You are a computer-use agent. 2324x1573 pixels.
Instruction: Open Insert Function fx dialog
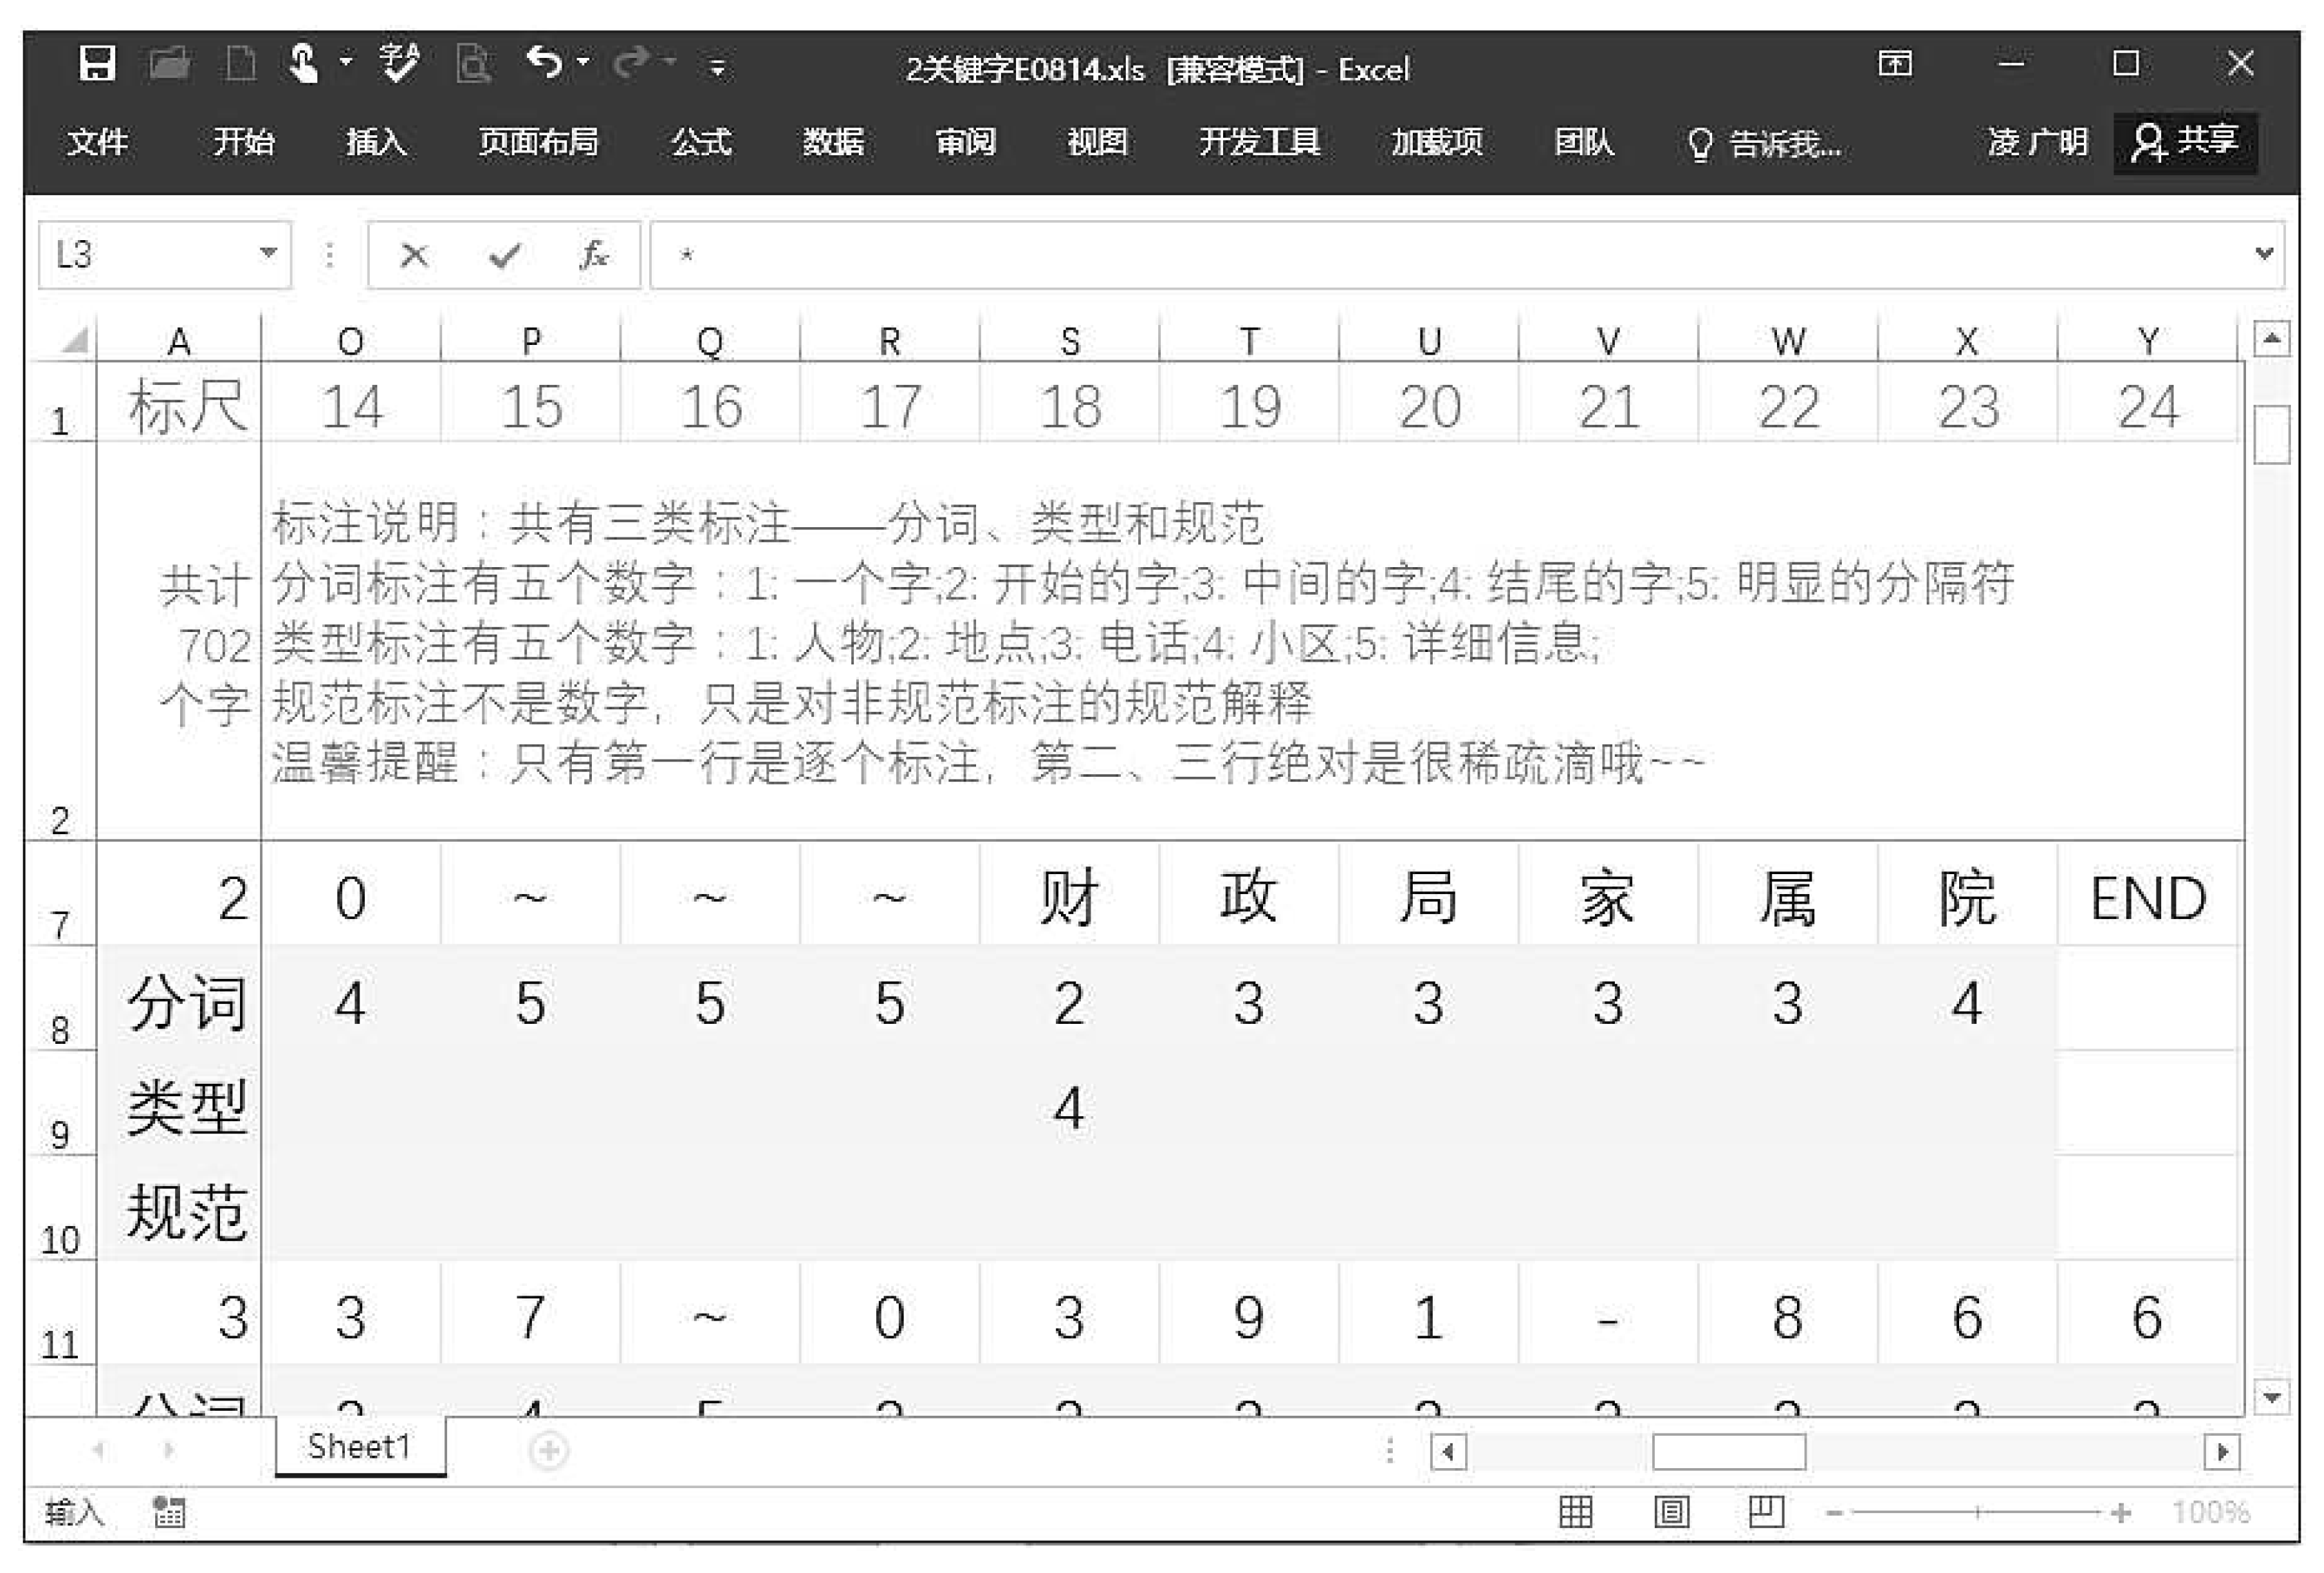click(593, 256)
